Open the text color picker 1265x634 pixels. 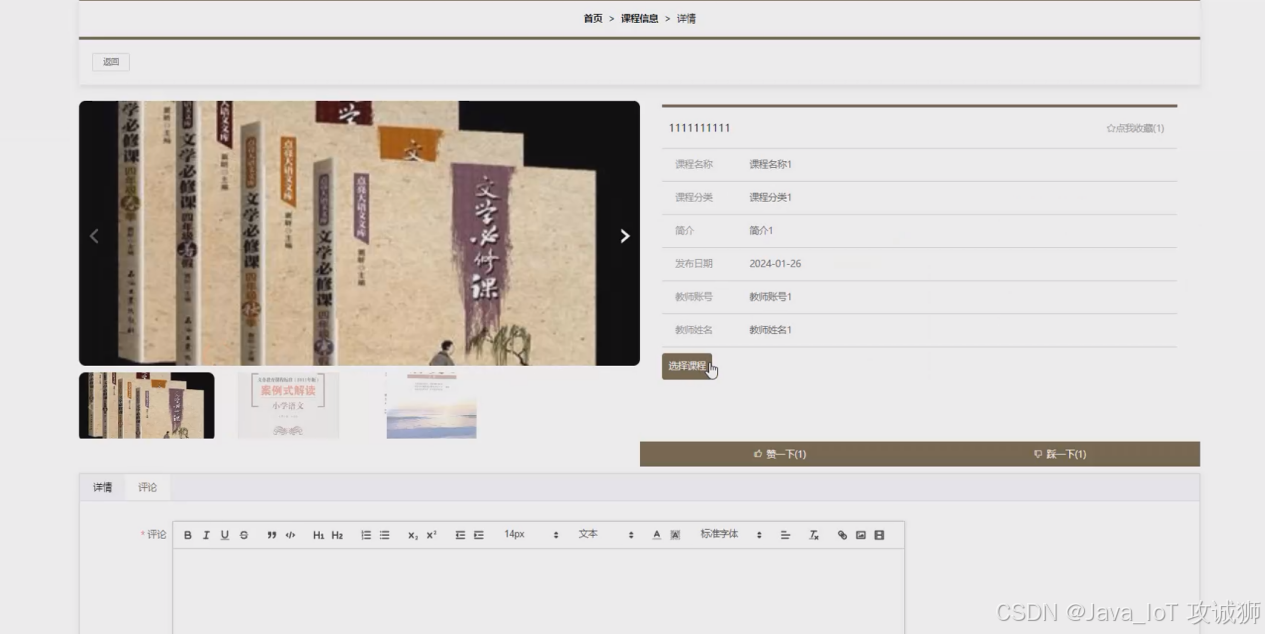point(657,535)
